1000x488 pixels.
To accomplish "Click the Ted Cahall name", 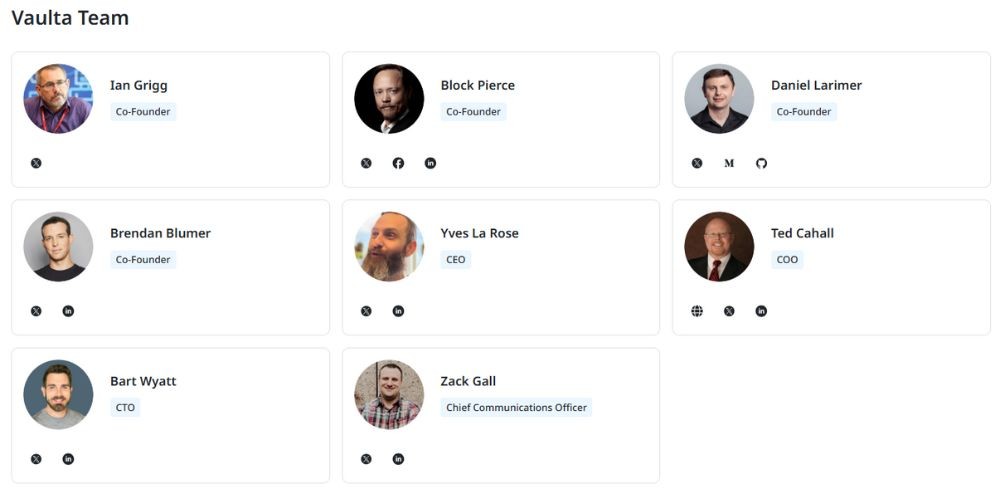I will [x=802, y=233].
